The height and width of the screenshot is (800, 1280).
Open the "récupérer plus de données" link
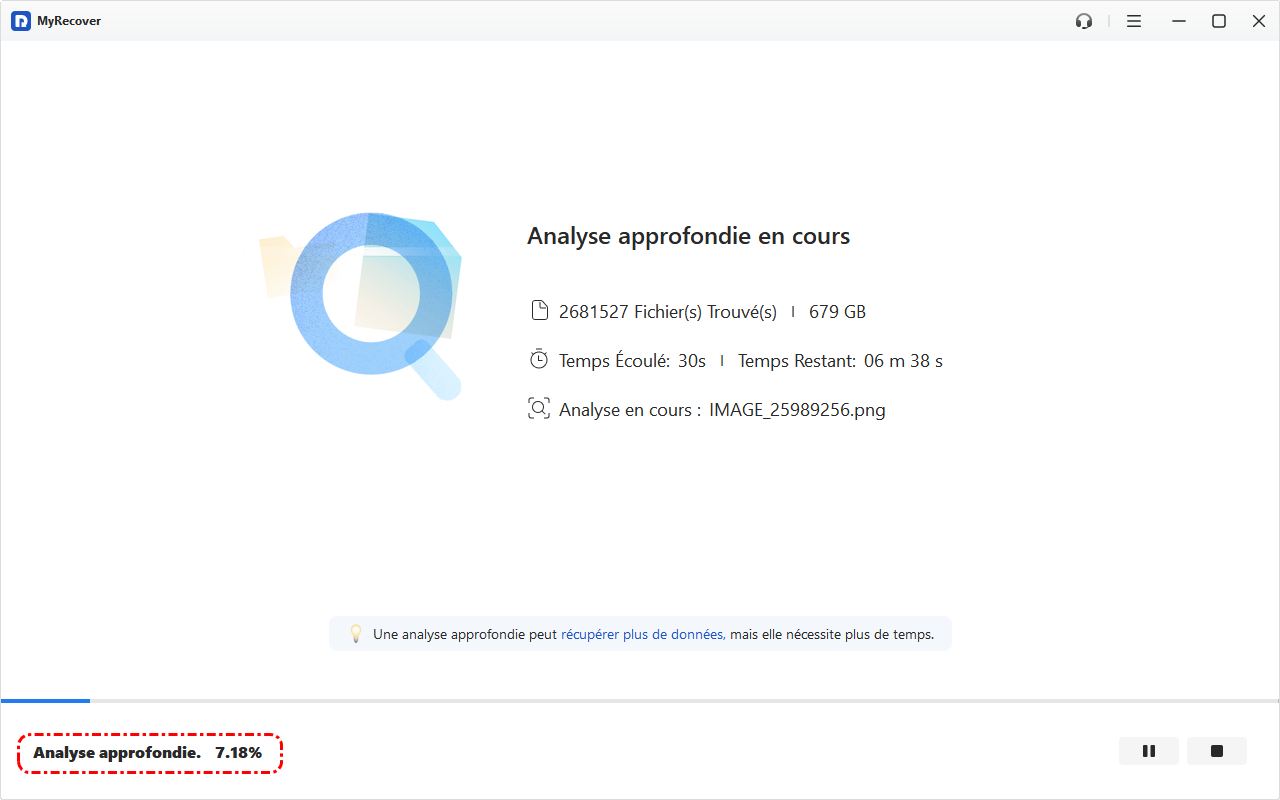pyautogui.click(x=643, y=634)
